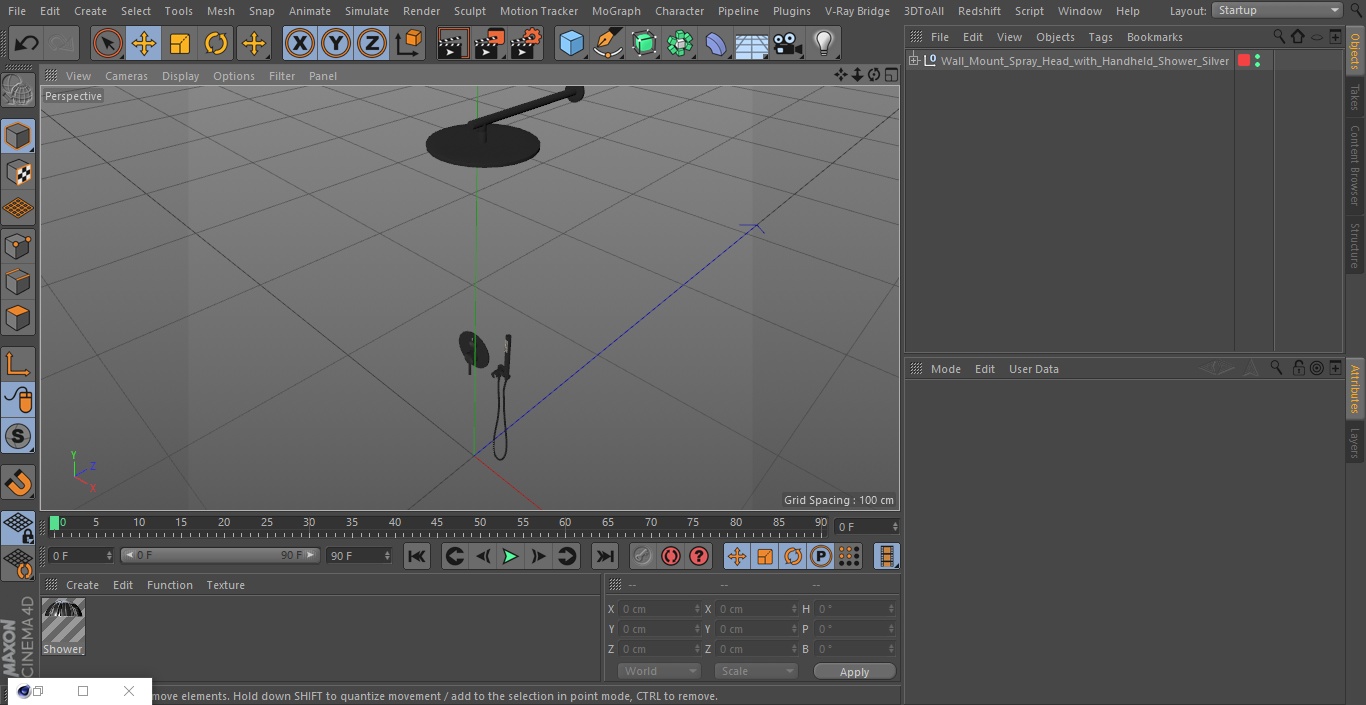This screenshot has width=1366, height=705.
Task: Click the red layer color swatch
Action: [x=1244, y=61]
